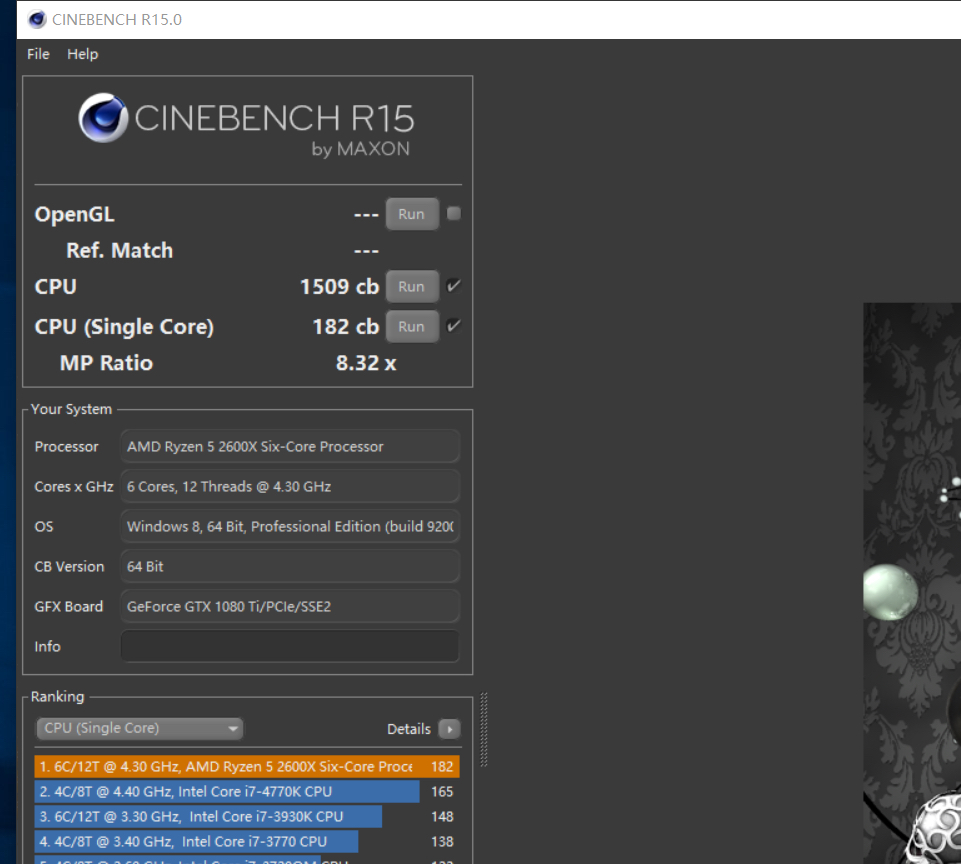961x864 pixels.
Task: Open the File menu
Action: (38, 54)
